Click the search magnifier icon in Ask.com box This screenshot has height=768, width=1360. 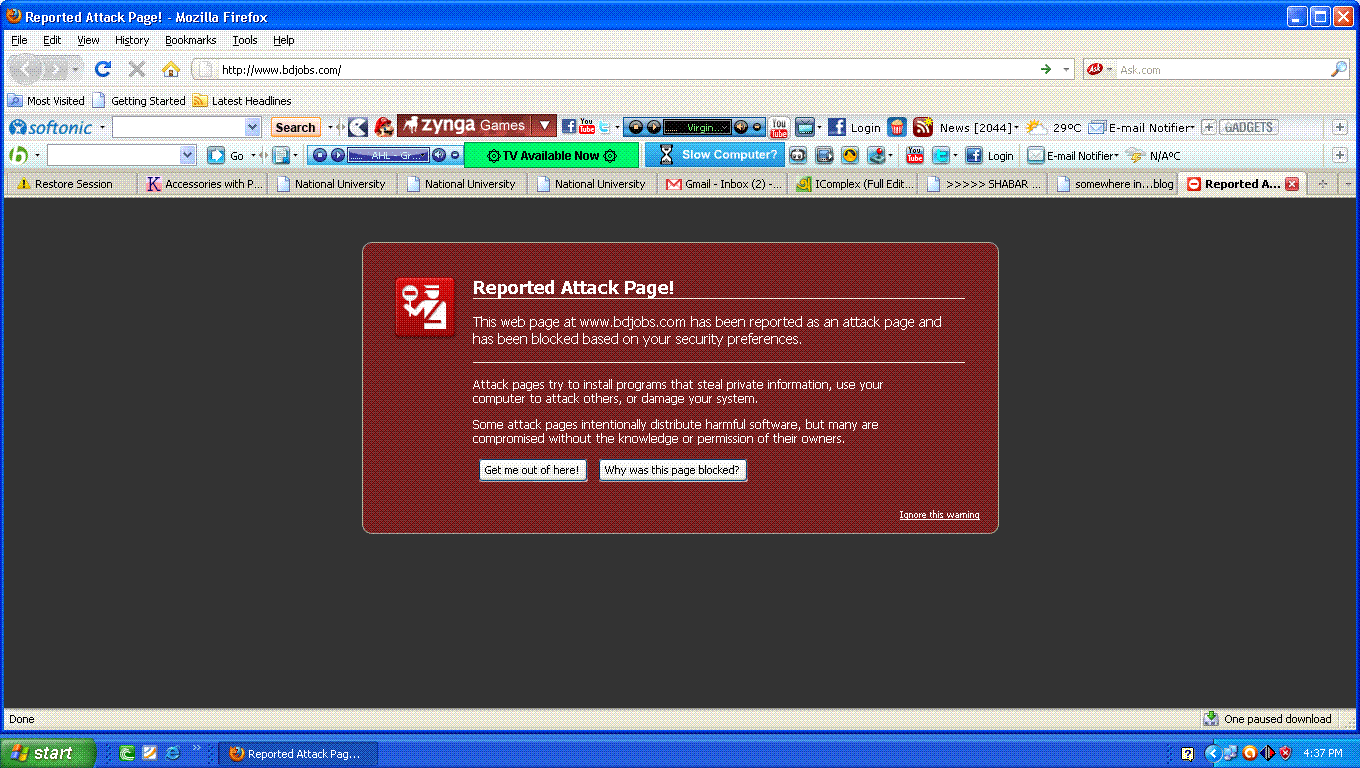coord(1339,69)
